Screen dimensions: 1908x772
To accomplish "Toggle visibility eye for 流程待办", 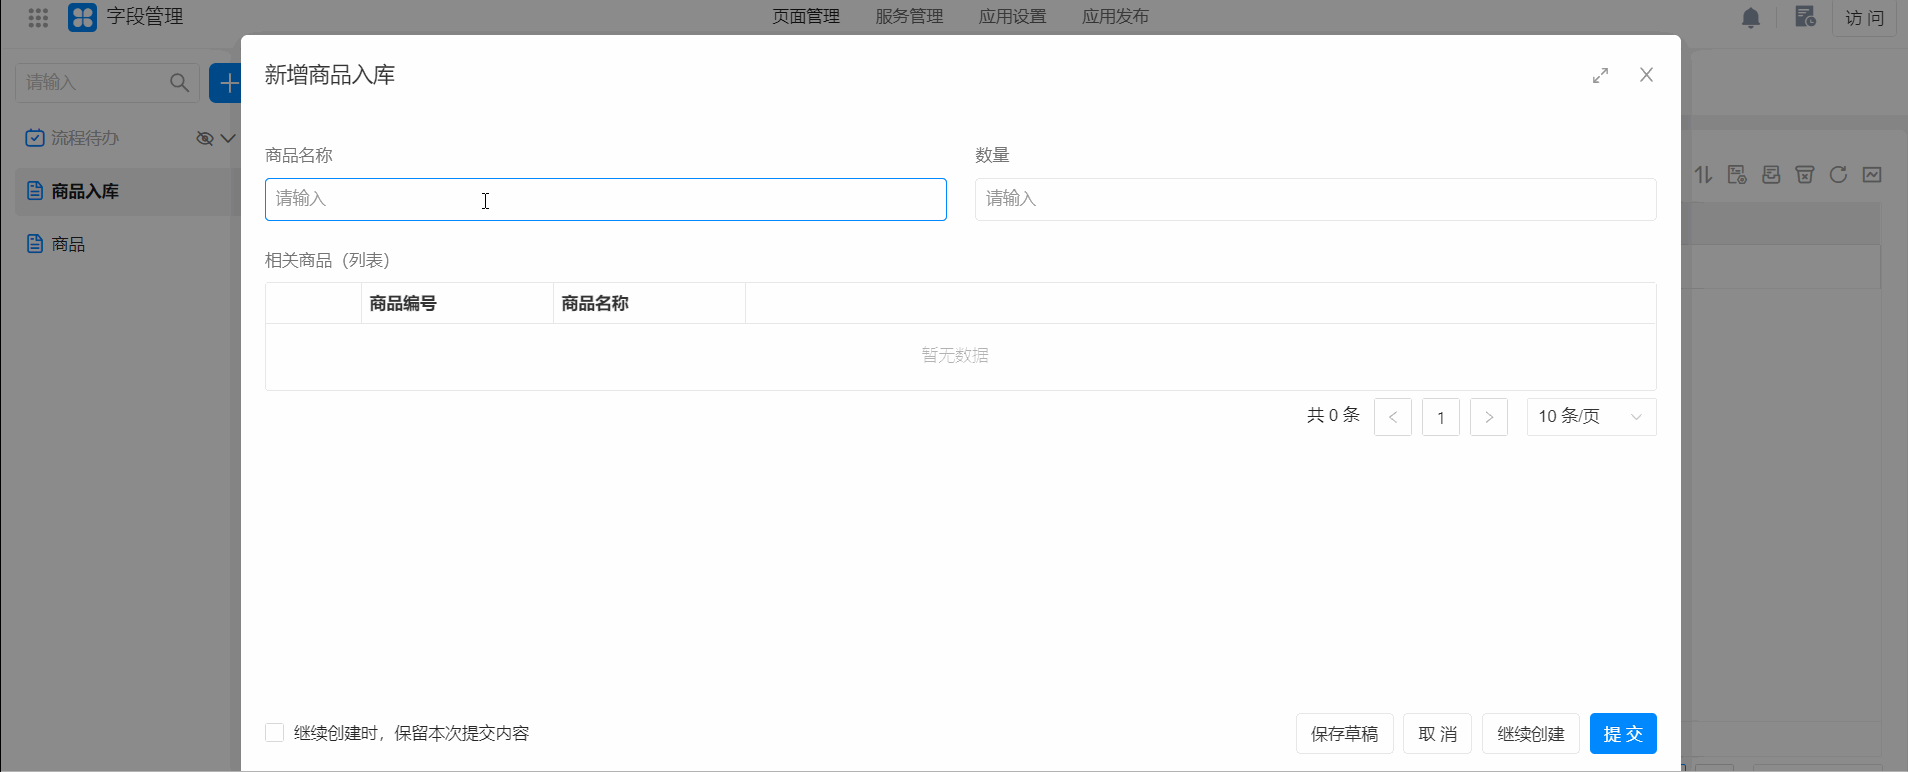I will point(204,138).
